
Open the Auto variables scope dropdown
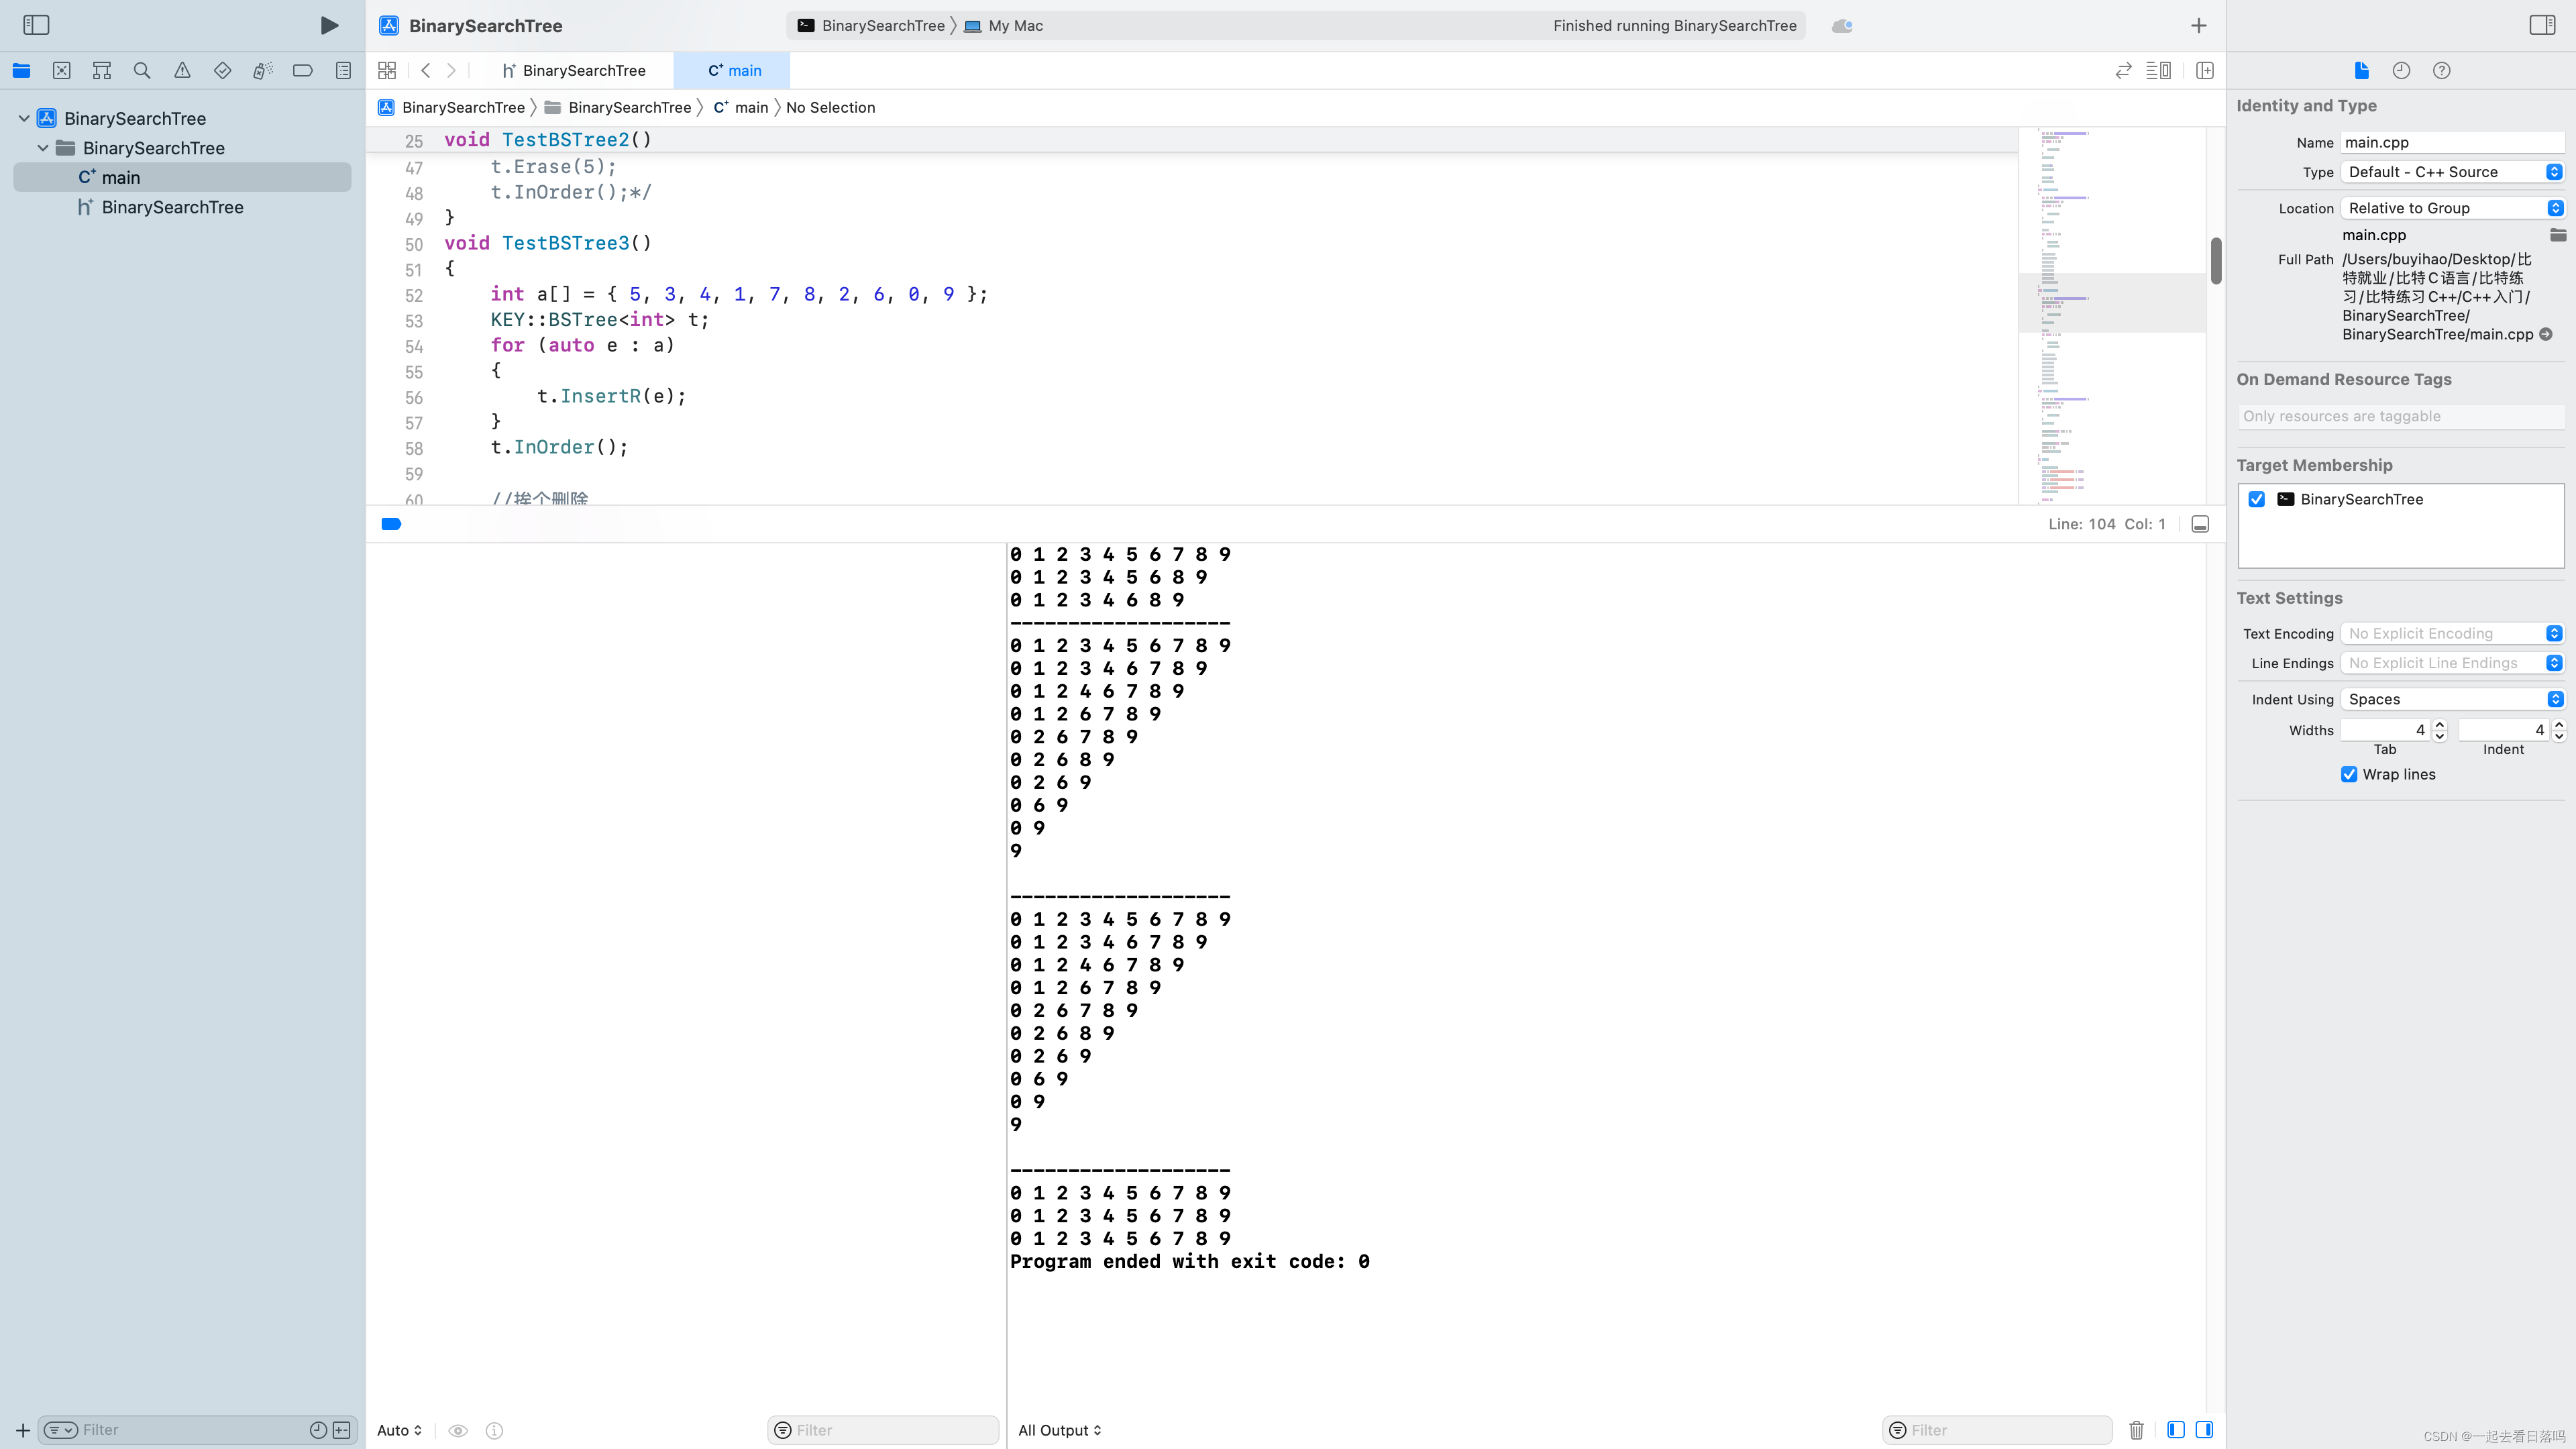(399, 1430)
